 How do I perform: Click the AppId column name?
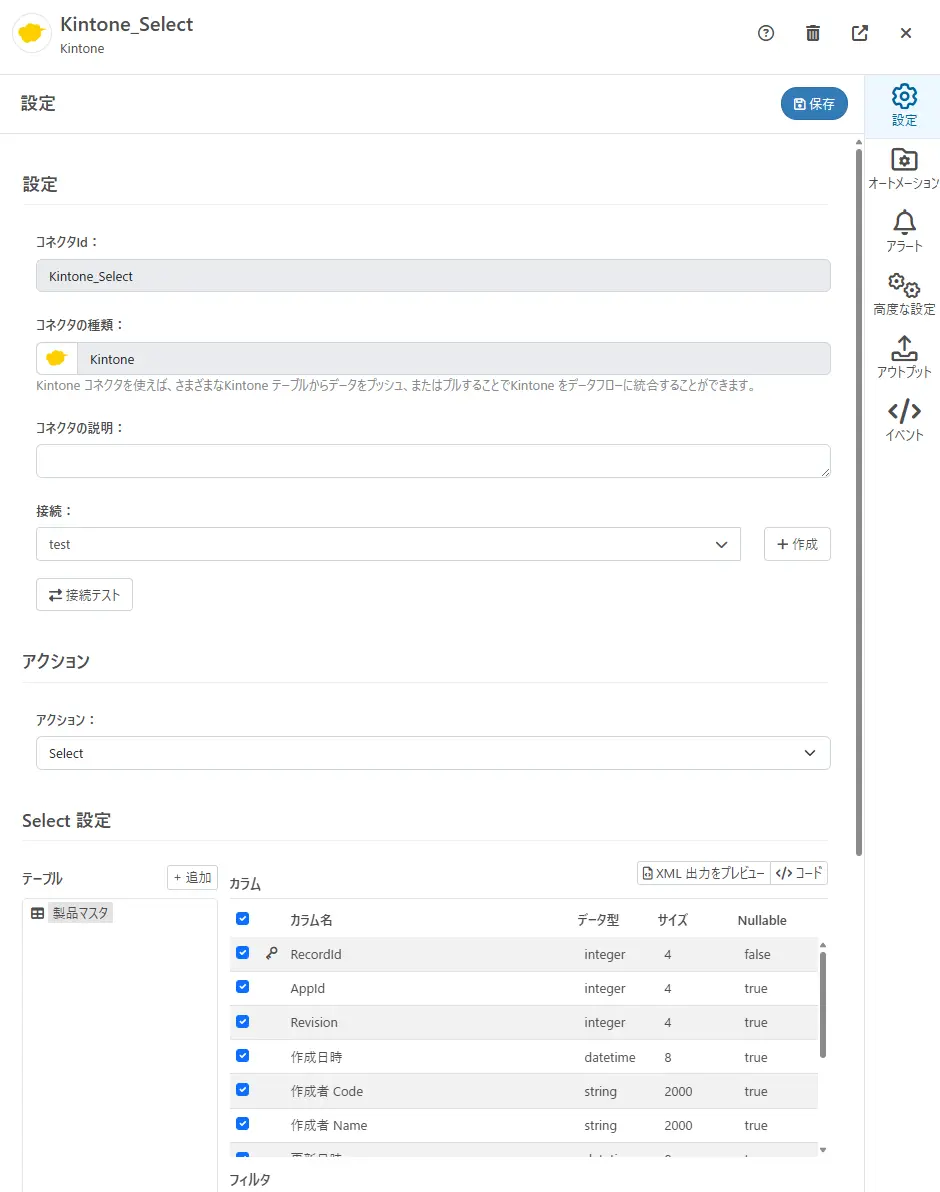[x=307, y=988]
